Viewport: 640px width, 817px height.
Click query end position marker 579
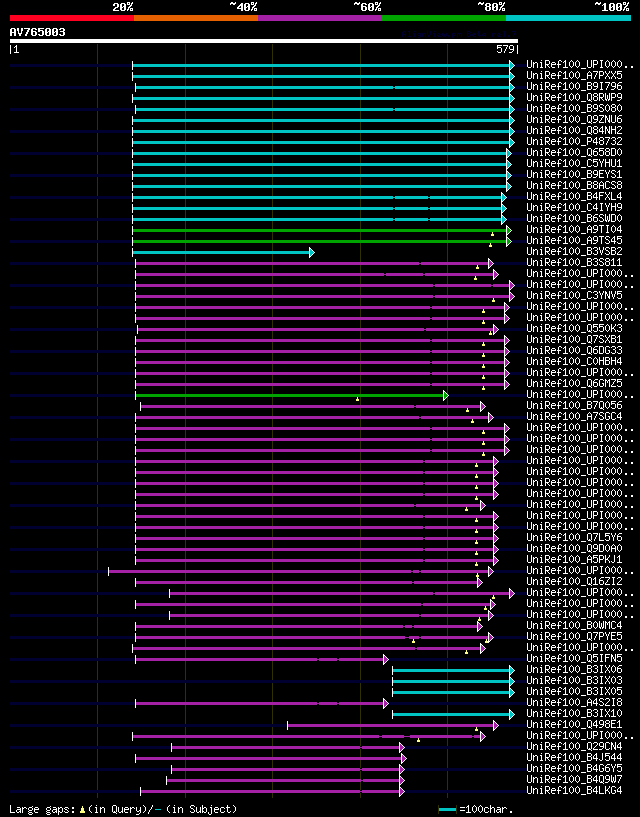pos(507,49)
